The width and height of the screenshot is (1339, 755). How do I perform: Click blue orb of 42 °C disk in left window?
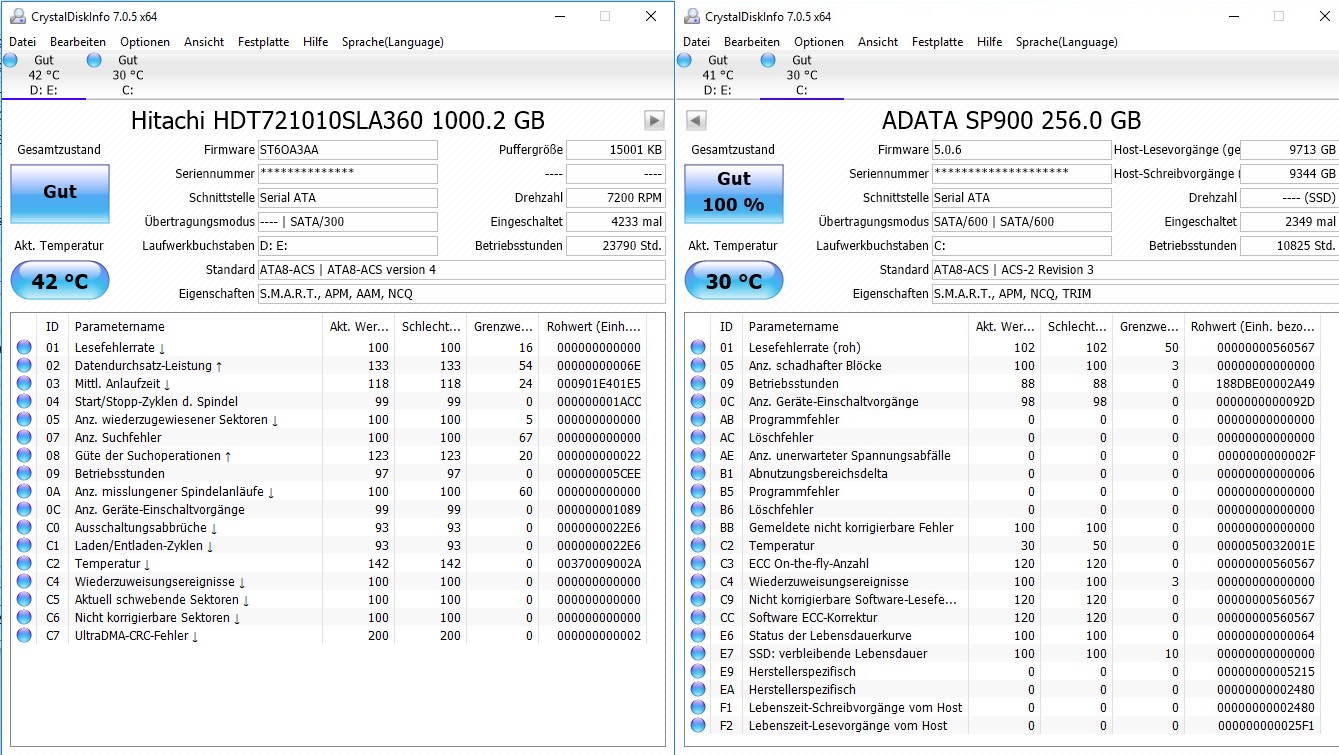(x=10, y=60)
